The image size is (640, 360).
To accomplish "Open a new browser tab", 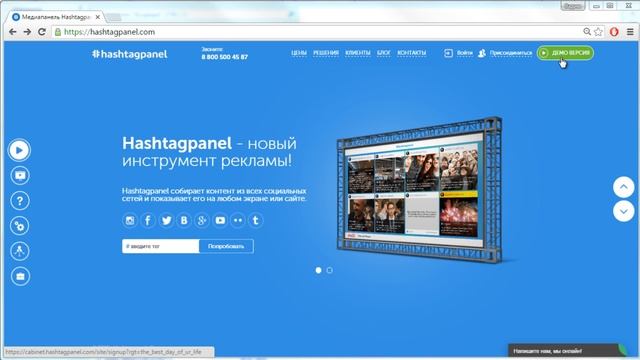I will [114, 17].
